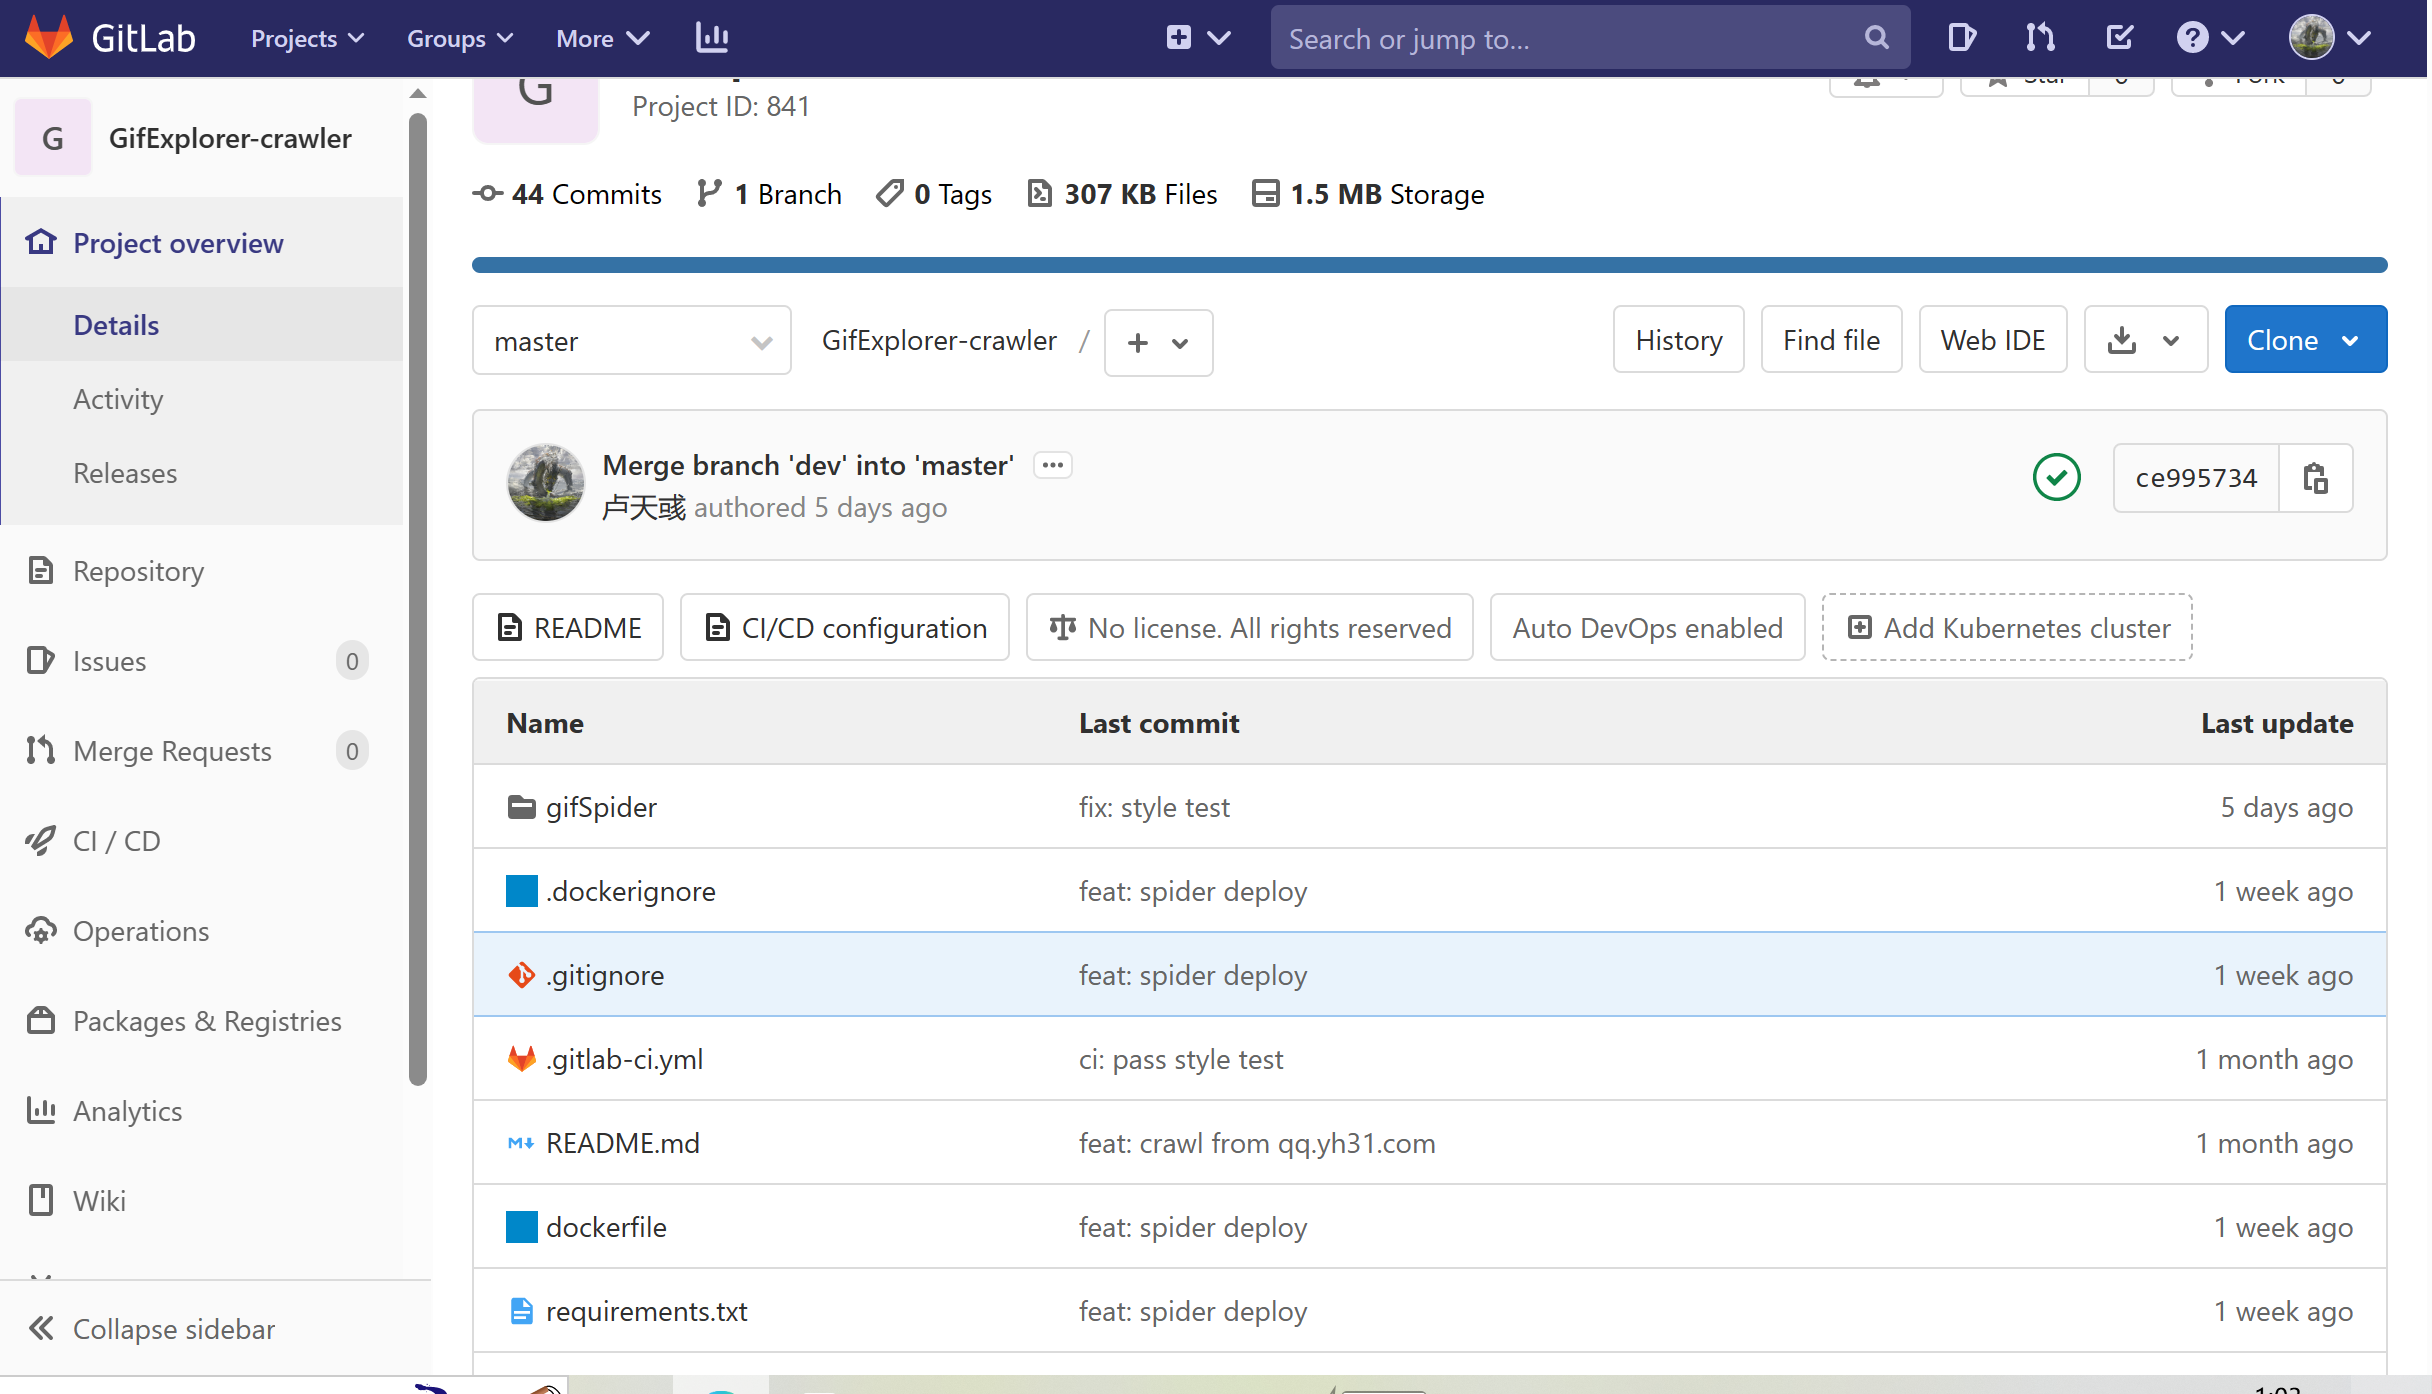Click the 0 Tags link
2432x1394 pixels.
pos(934,194)
